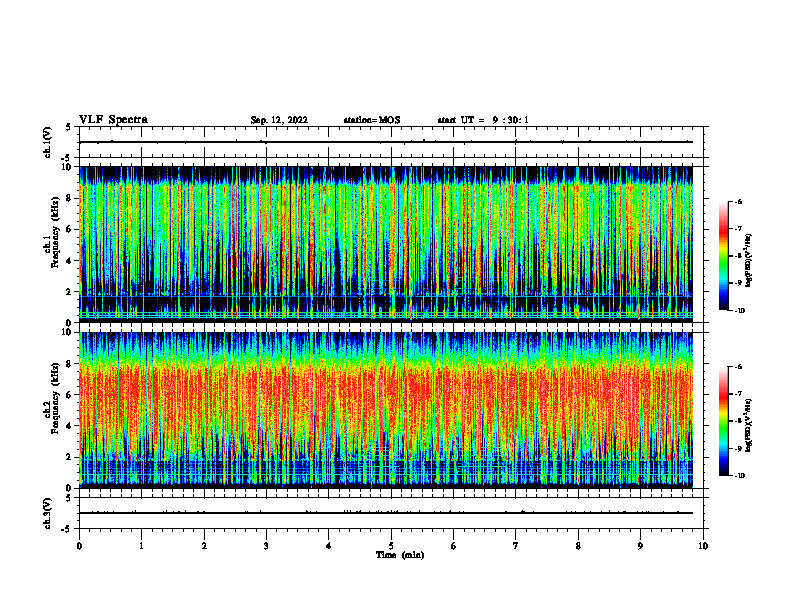Click the -6 label on ch.1 color bar

click(739, 201)
